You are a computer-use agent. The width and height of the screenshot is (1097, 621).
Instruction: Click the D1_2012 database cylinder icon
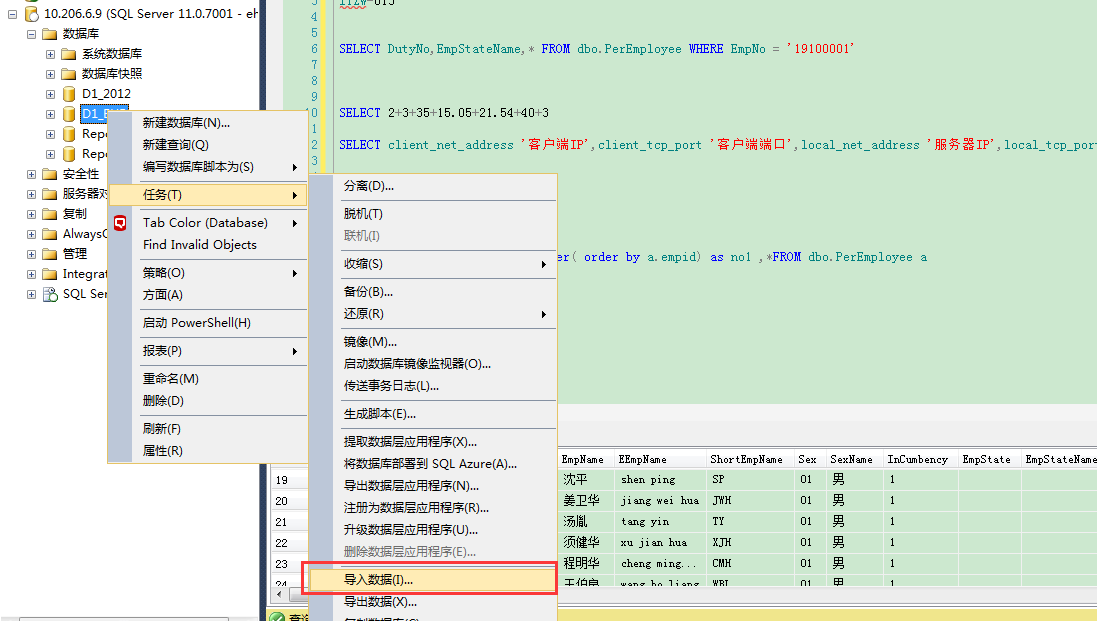[x=69, y=94]
